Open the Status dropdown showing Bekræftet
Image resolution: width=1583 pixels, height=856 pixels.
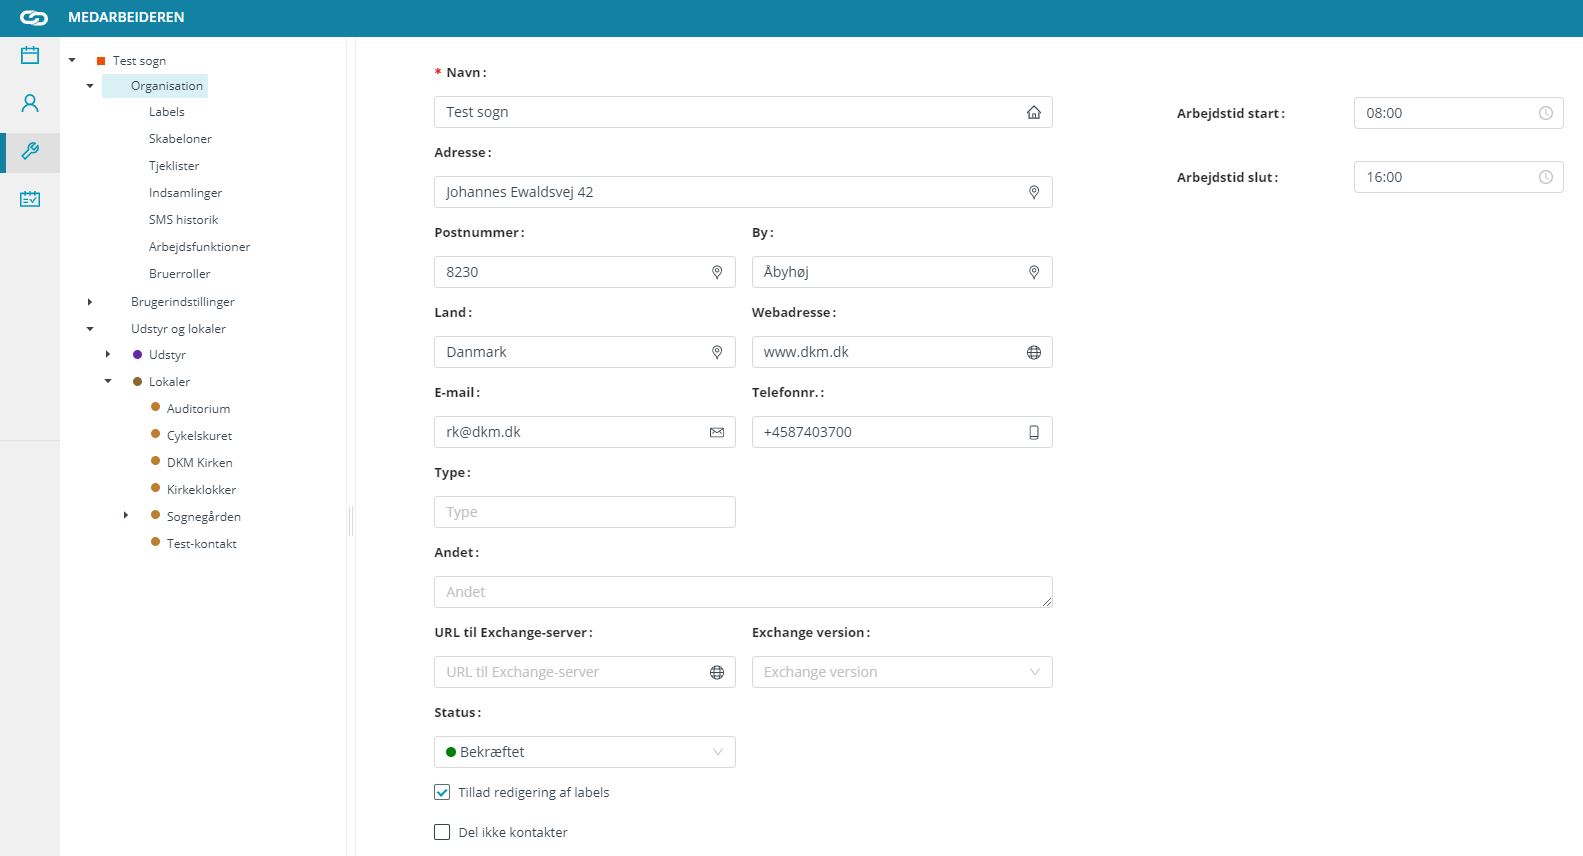click(x=585, y=752)
